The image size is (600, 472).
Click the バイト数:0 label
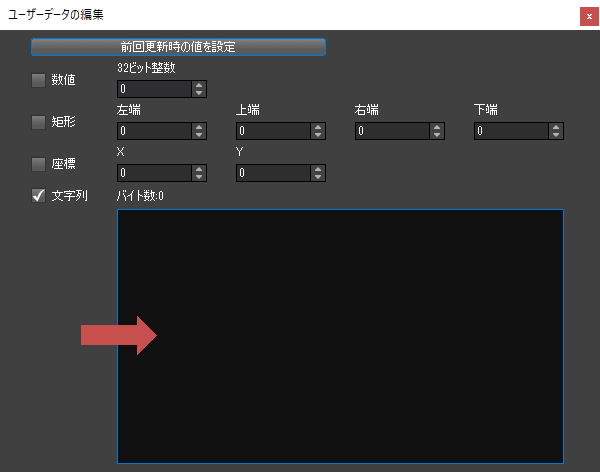pyautogui.click(x=140, y=196)
